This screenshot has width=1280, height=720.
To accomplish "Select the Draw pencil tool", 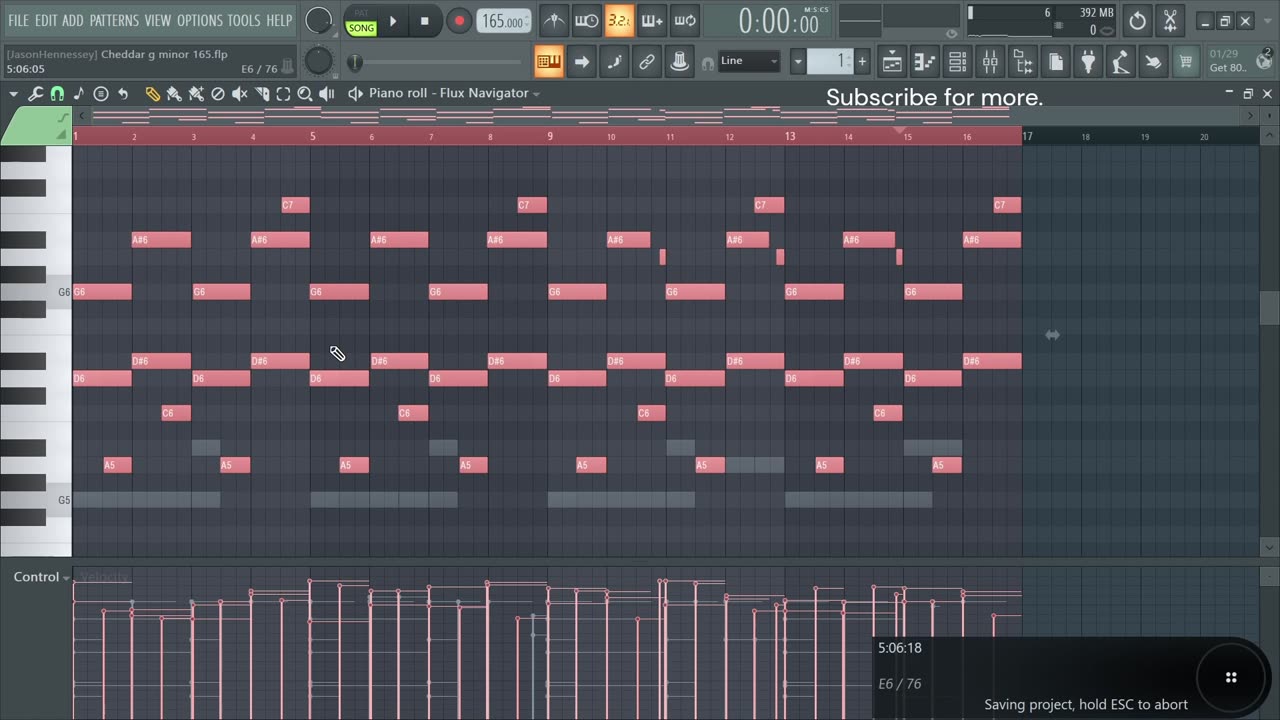I will pyautogui.click(x=152, y=94).
